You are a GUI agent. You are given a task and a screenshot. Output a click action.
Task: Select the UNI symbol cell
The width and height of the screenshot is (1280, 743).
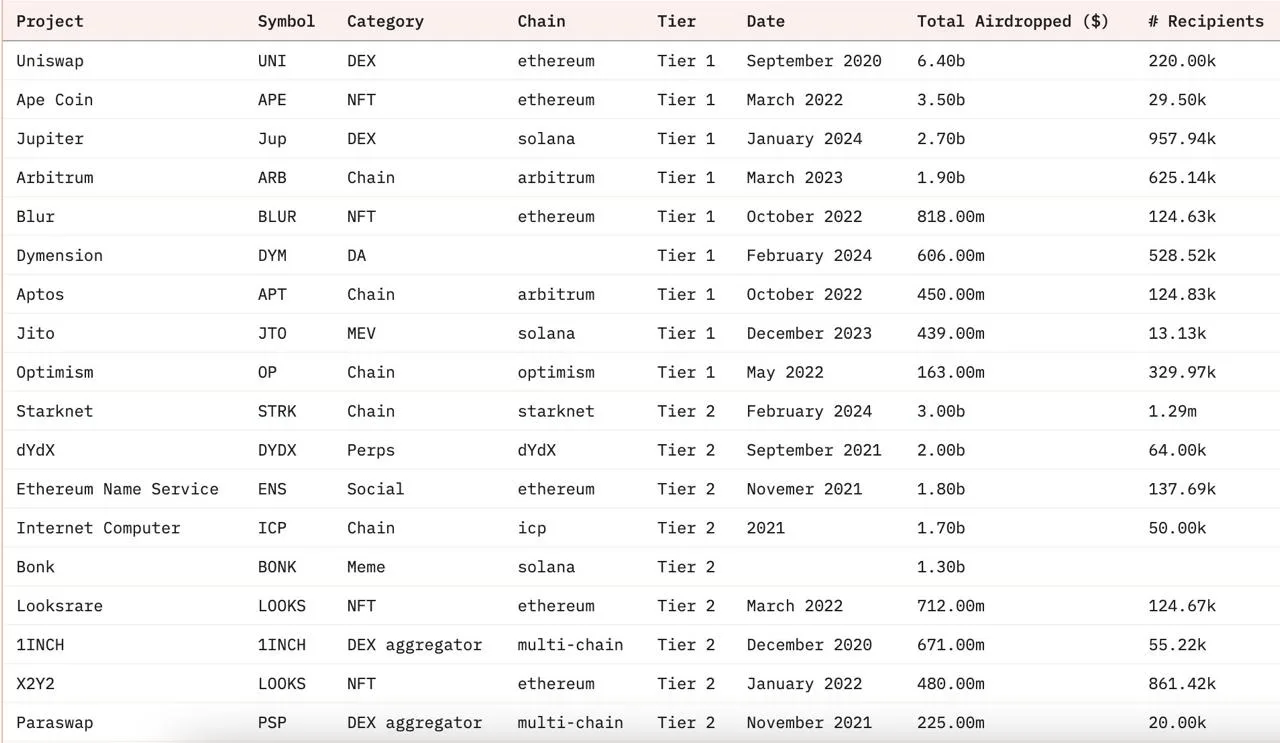[x=272, y=61]
